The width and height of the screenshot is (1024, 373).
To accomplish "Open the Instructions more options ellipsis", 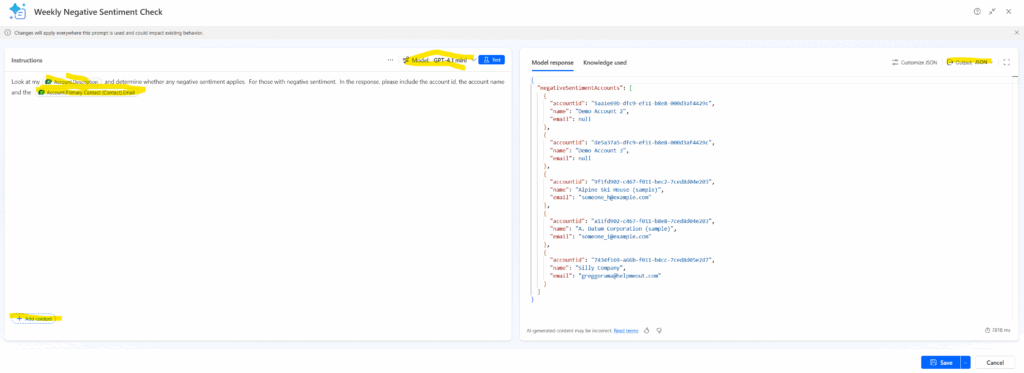I will pos(391,60).
